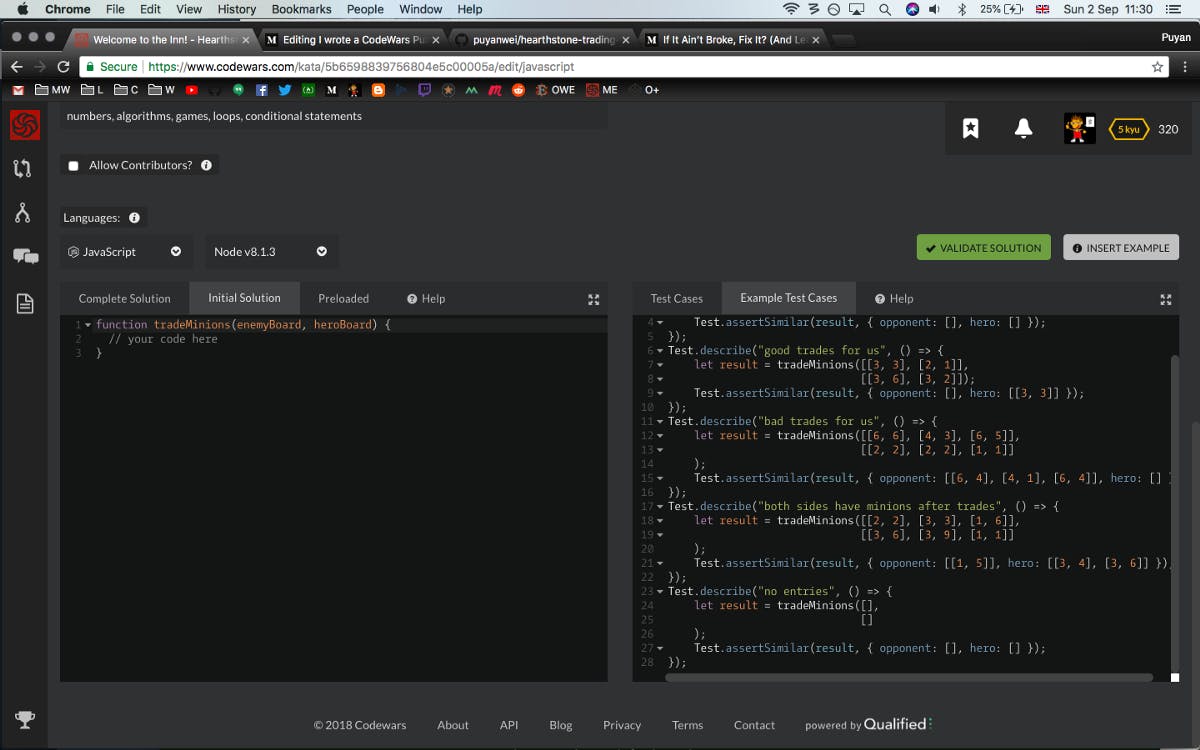Screen dimensions: 1200x750
Task: Click the Codewars logo in the sidebar
Action: [x=25, y=125]
